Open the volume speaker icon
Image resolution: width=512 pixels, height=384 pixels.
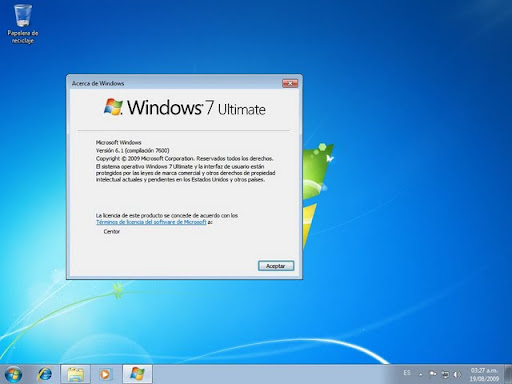pos(457,374)
